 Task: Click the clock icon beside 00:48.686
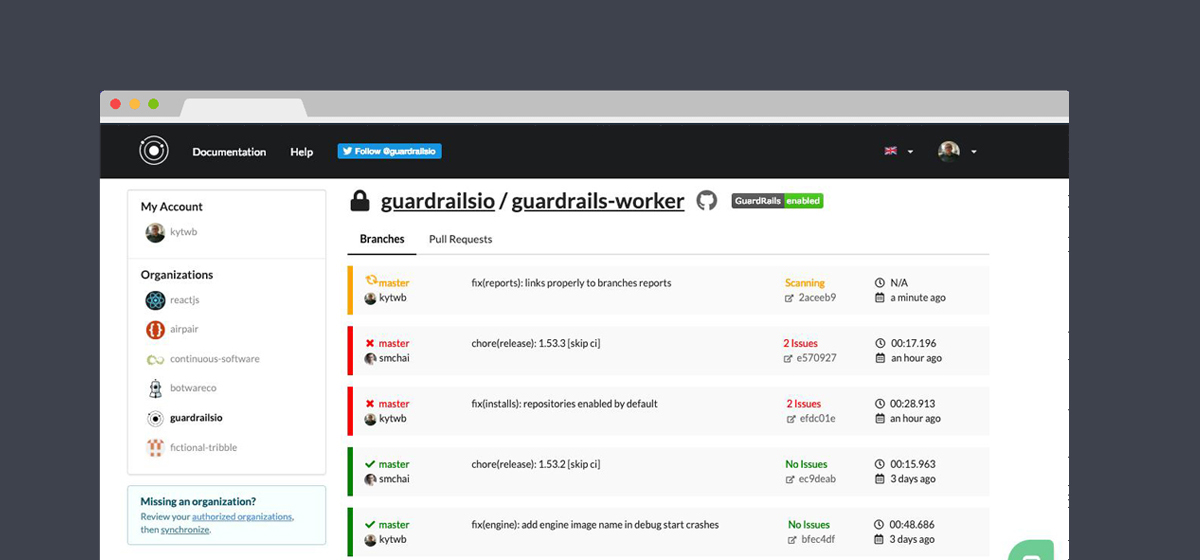tap(880, 524)
